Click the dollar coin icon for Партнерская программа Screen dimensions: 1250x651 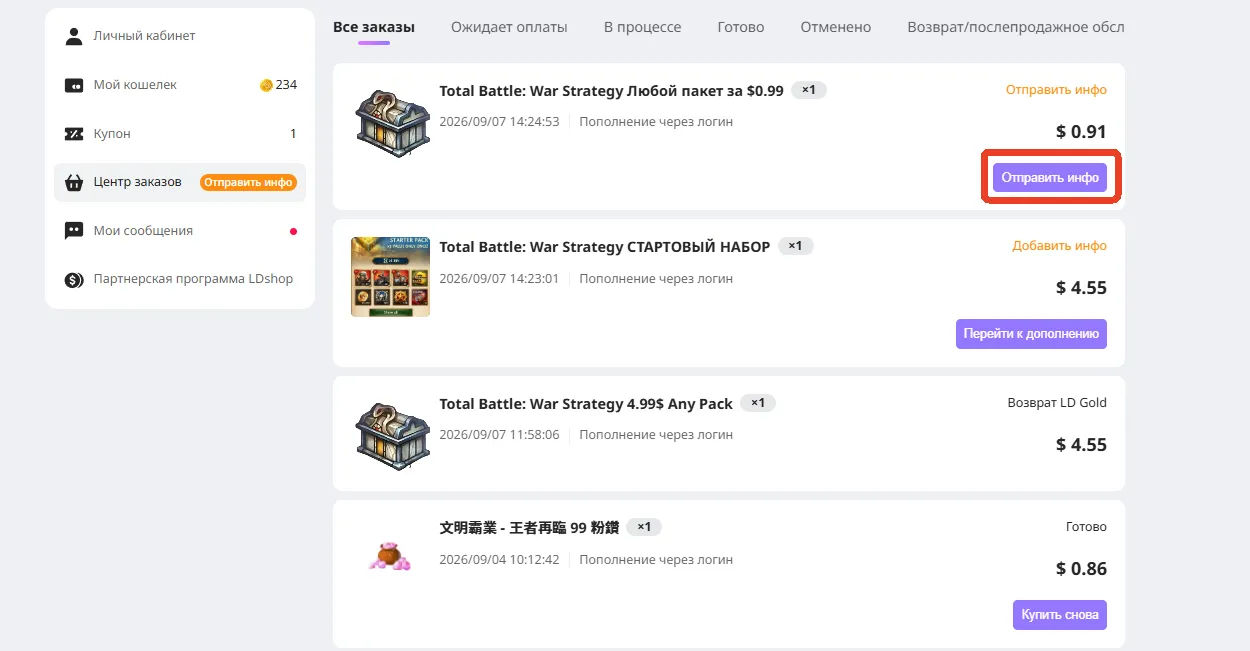click(74, 280)
